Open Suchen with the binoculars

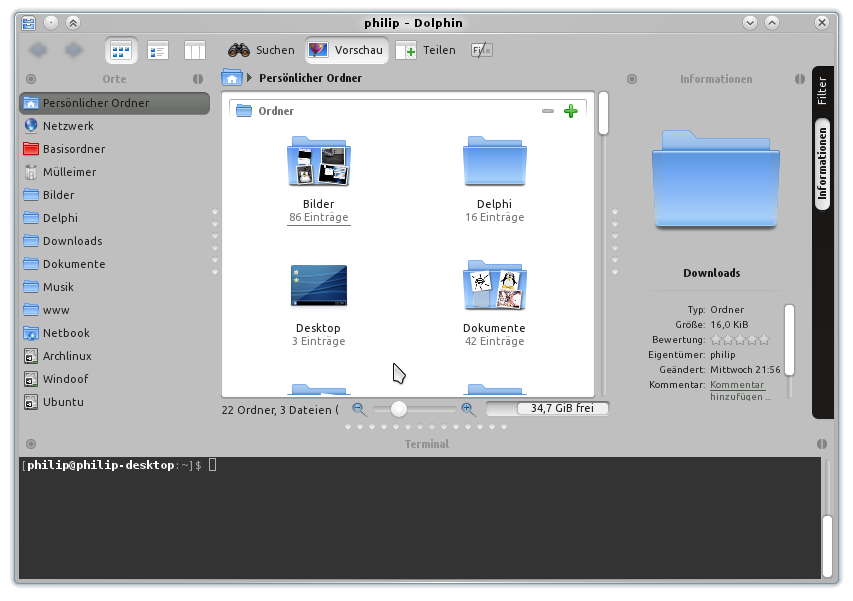pos(261,50)
